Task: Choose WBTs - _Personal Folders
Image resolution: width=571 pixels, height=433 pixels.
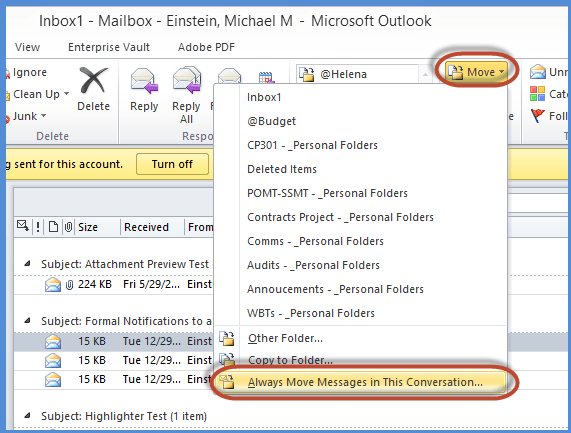Action: click(361, 314)
